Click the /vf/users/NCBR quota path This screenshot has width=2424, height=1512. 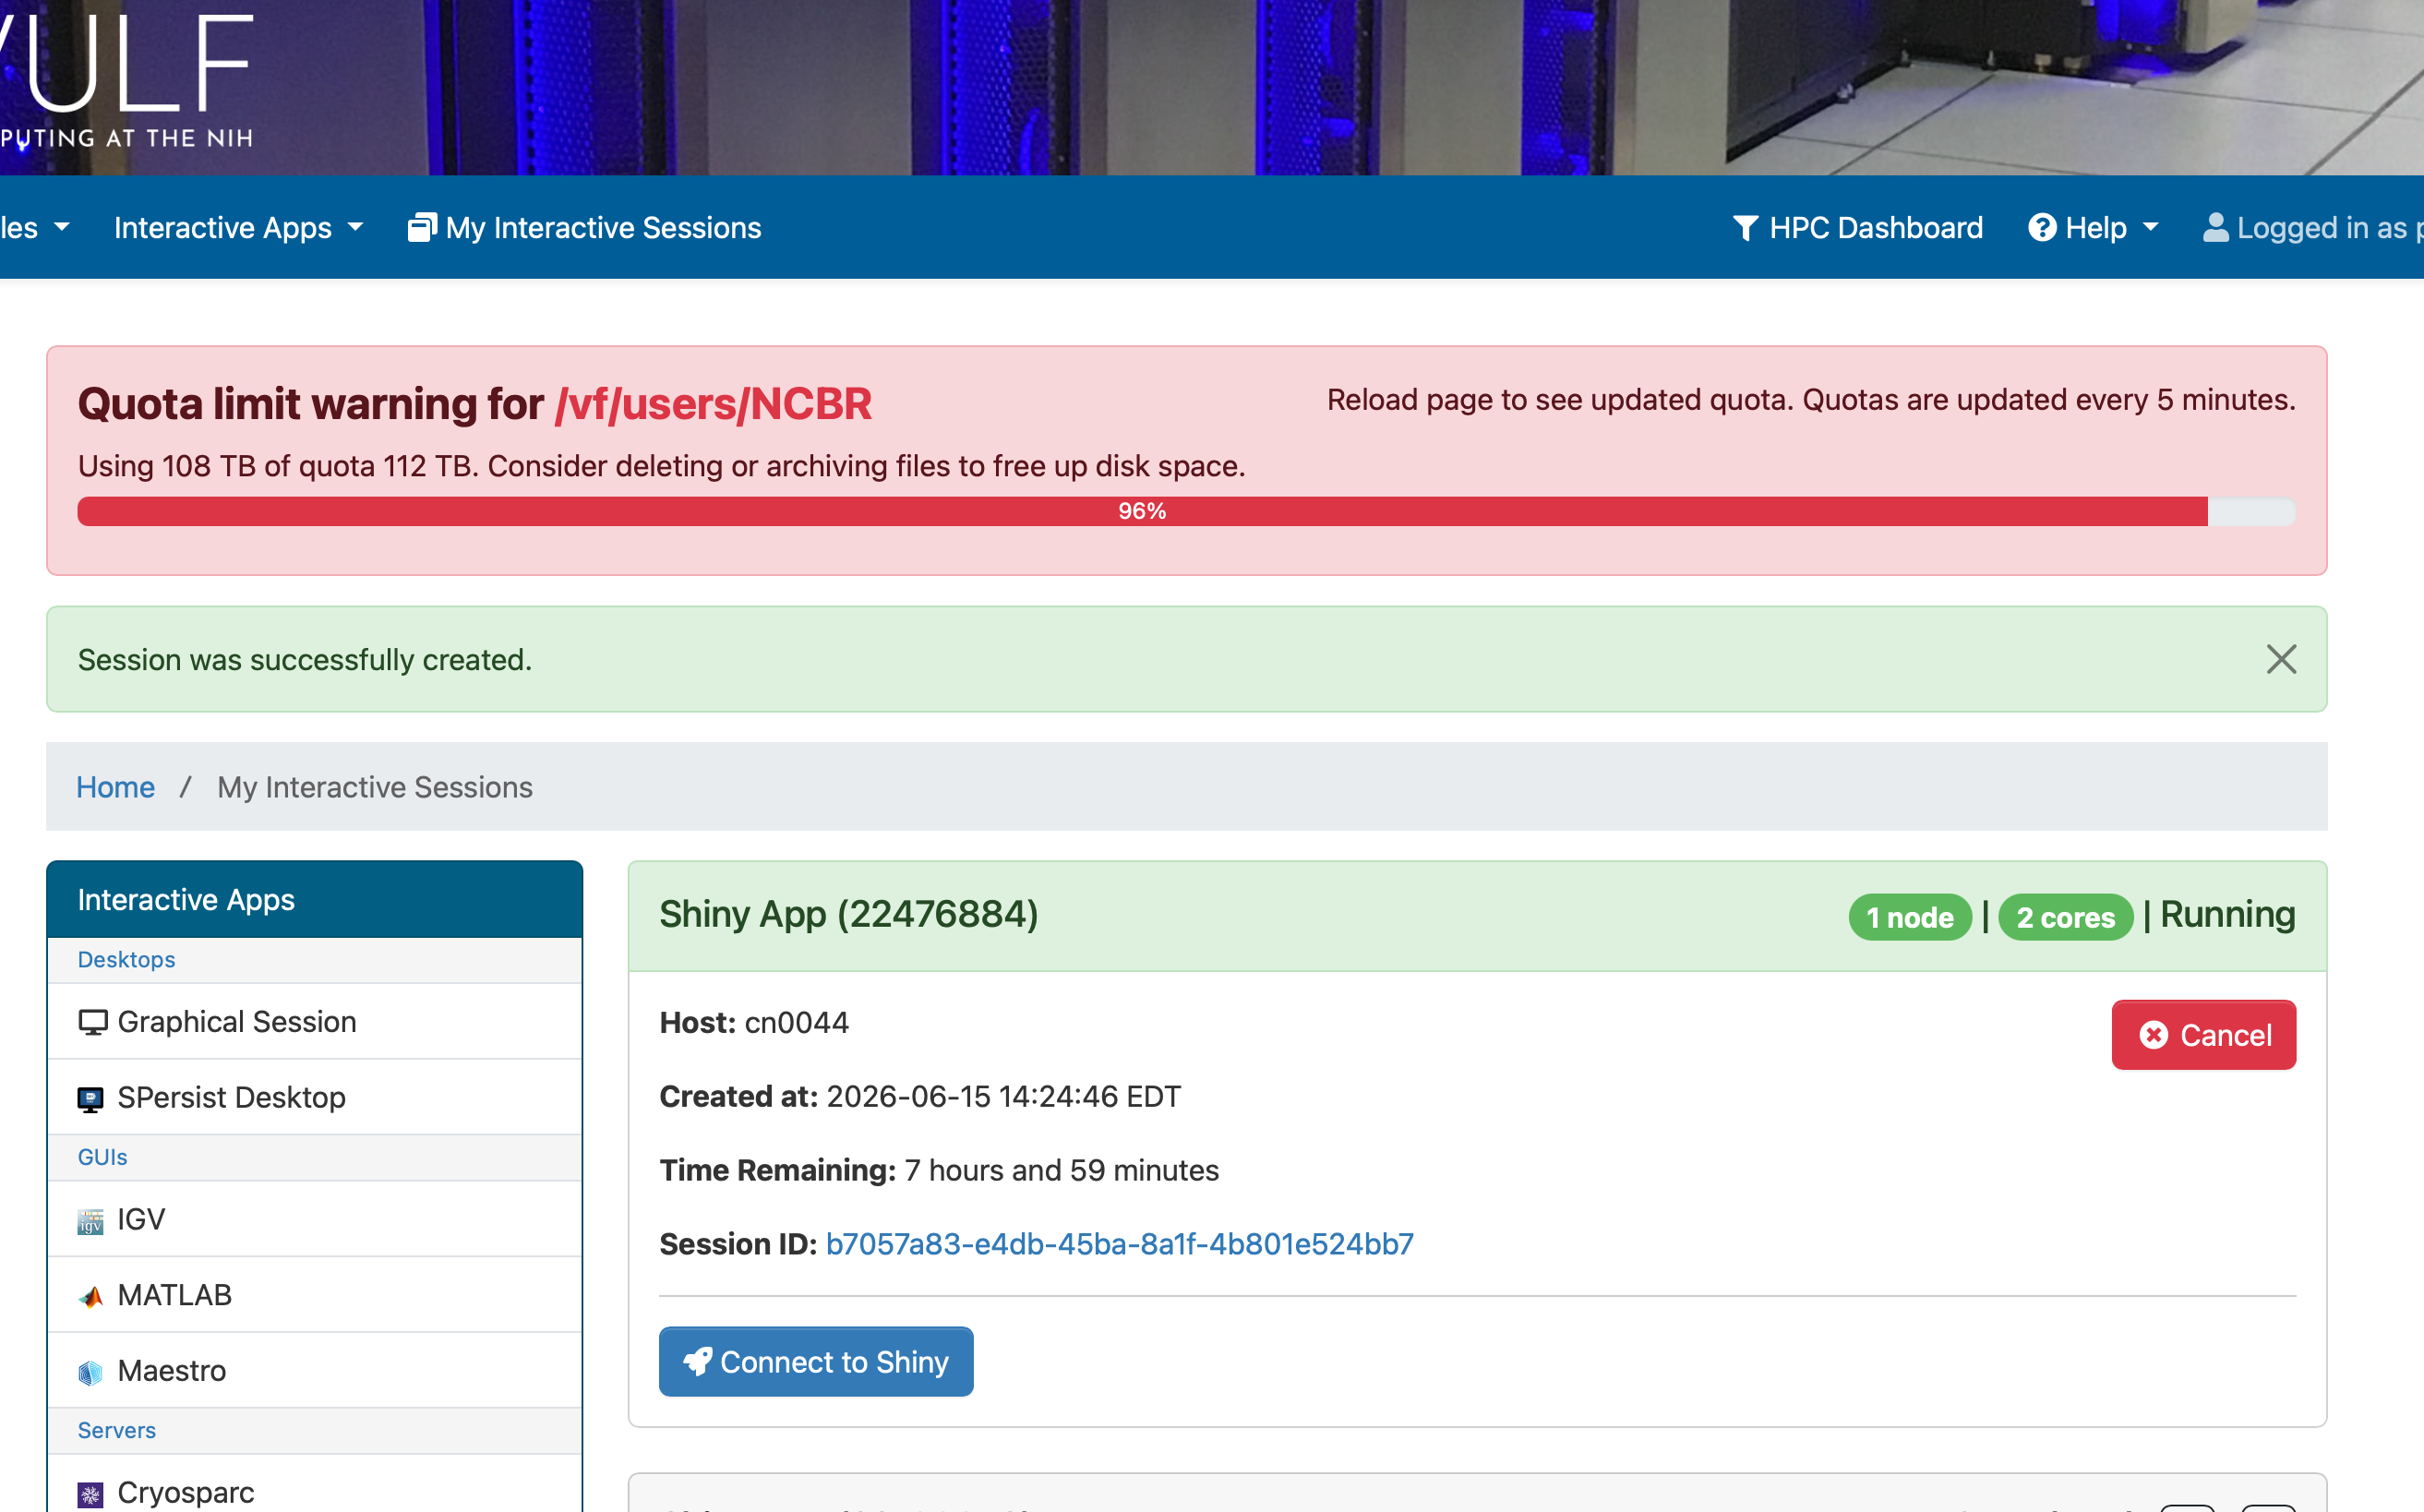point(714,404)
